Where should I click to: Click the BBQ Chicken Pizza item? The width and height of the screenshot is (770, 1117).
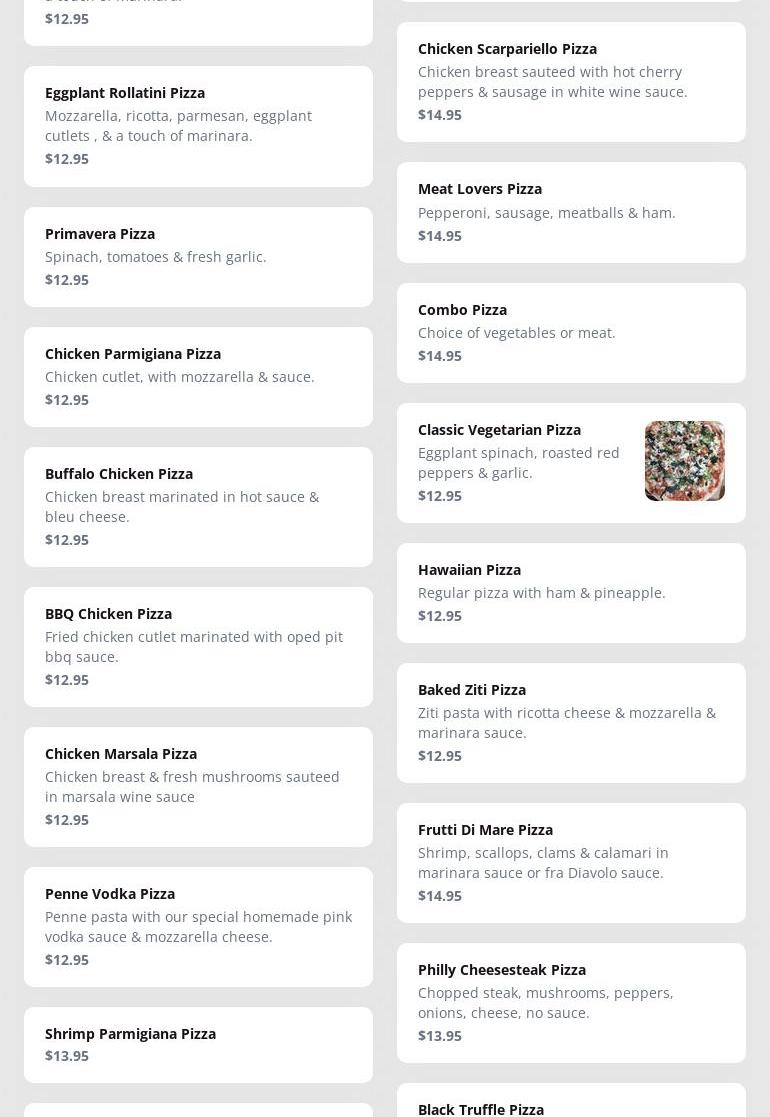pos(198,647)
